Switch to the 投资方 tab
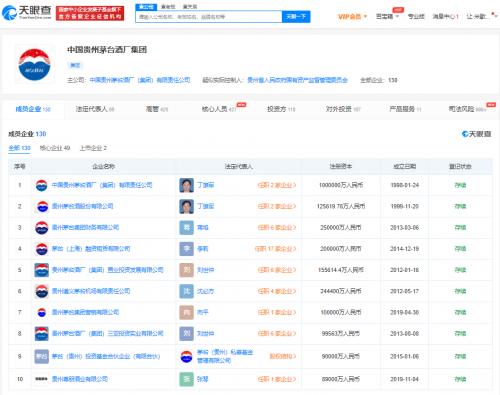 point(281,109)
